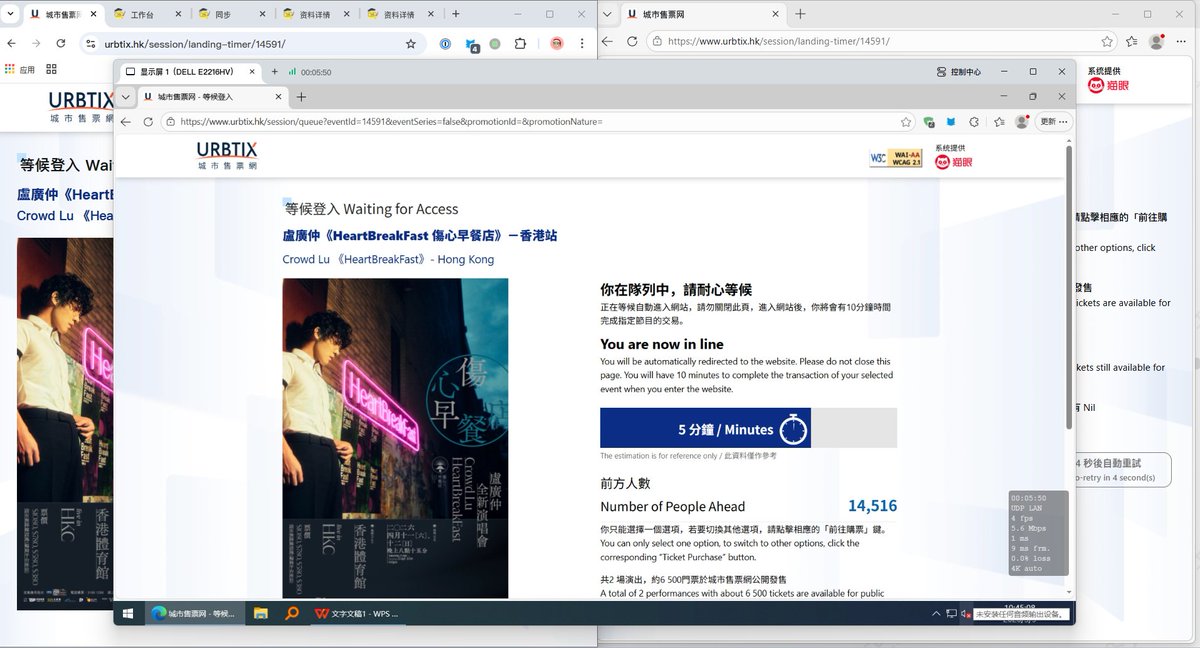This screenshot has height=648, width=1200.
Task: Expand tab actions chevron in remote Edge
Action: (125, 97)
